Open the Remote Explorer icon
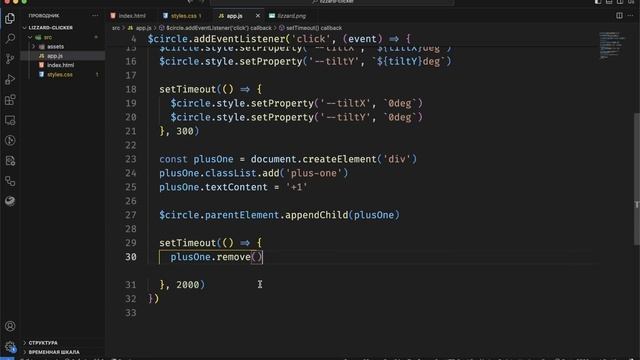This screenshot has width=640, height=360. point(10,120)
